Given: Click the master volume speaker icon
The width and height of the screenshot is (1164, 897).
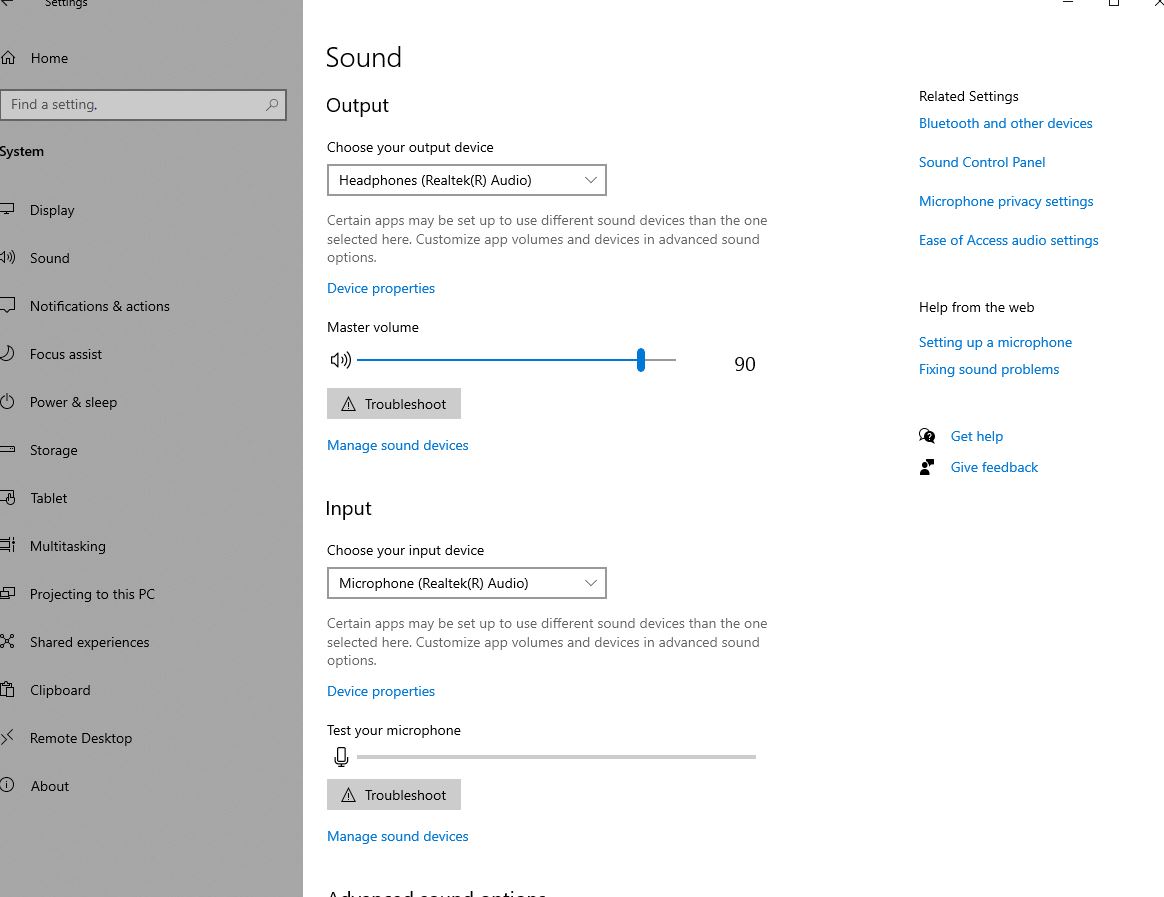Looking at the screenshot, I should [341, 360].
